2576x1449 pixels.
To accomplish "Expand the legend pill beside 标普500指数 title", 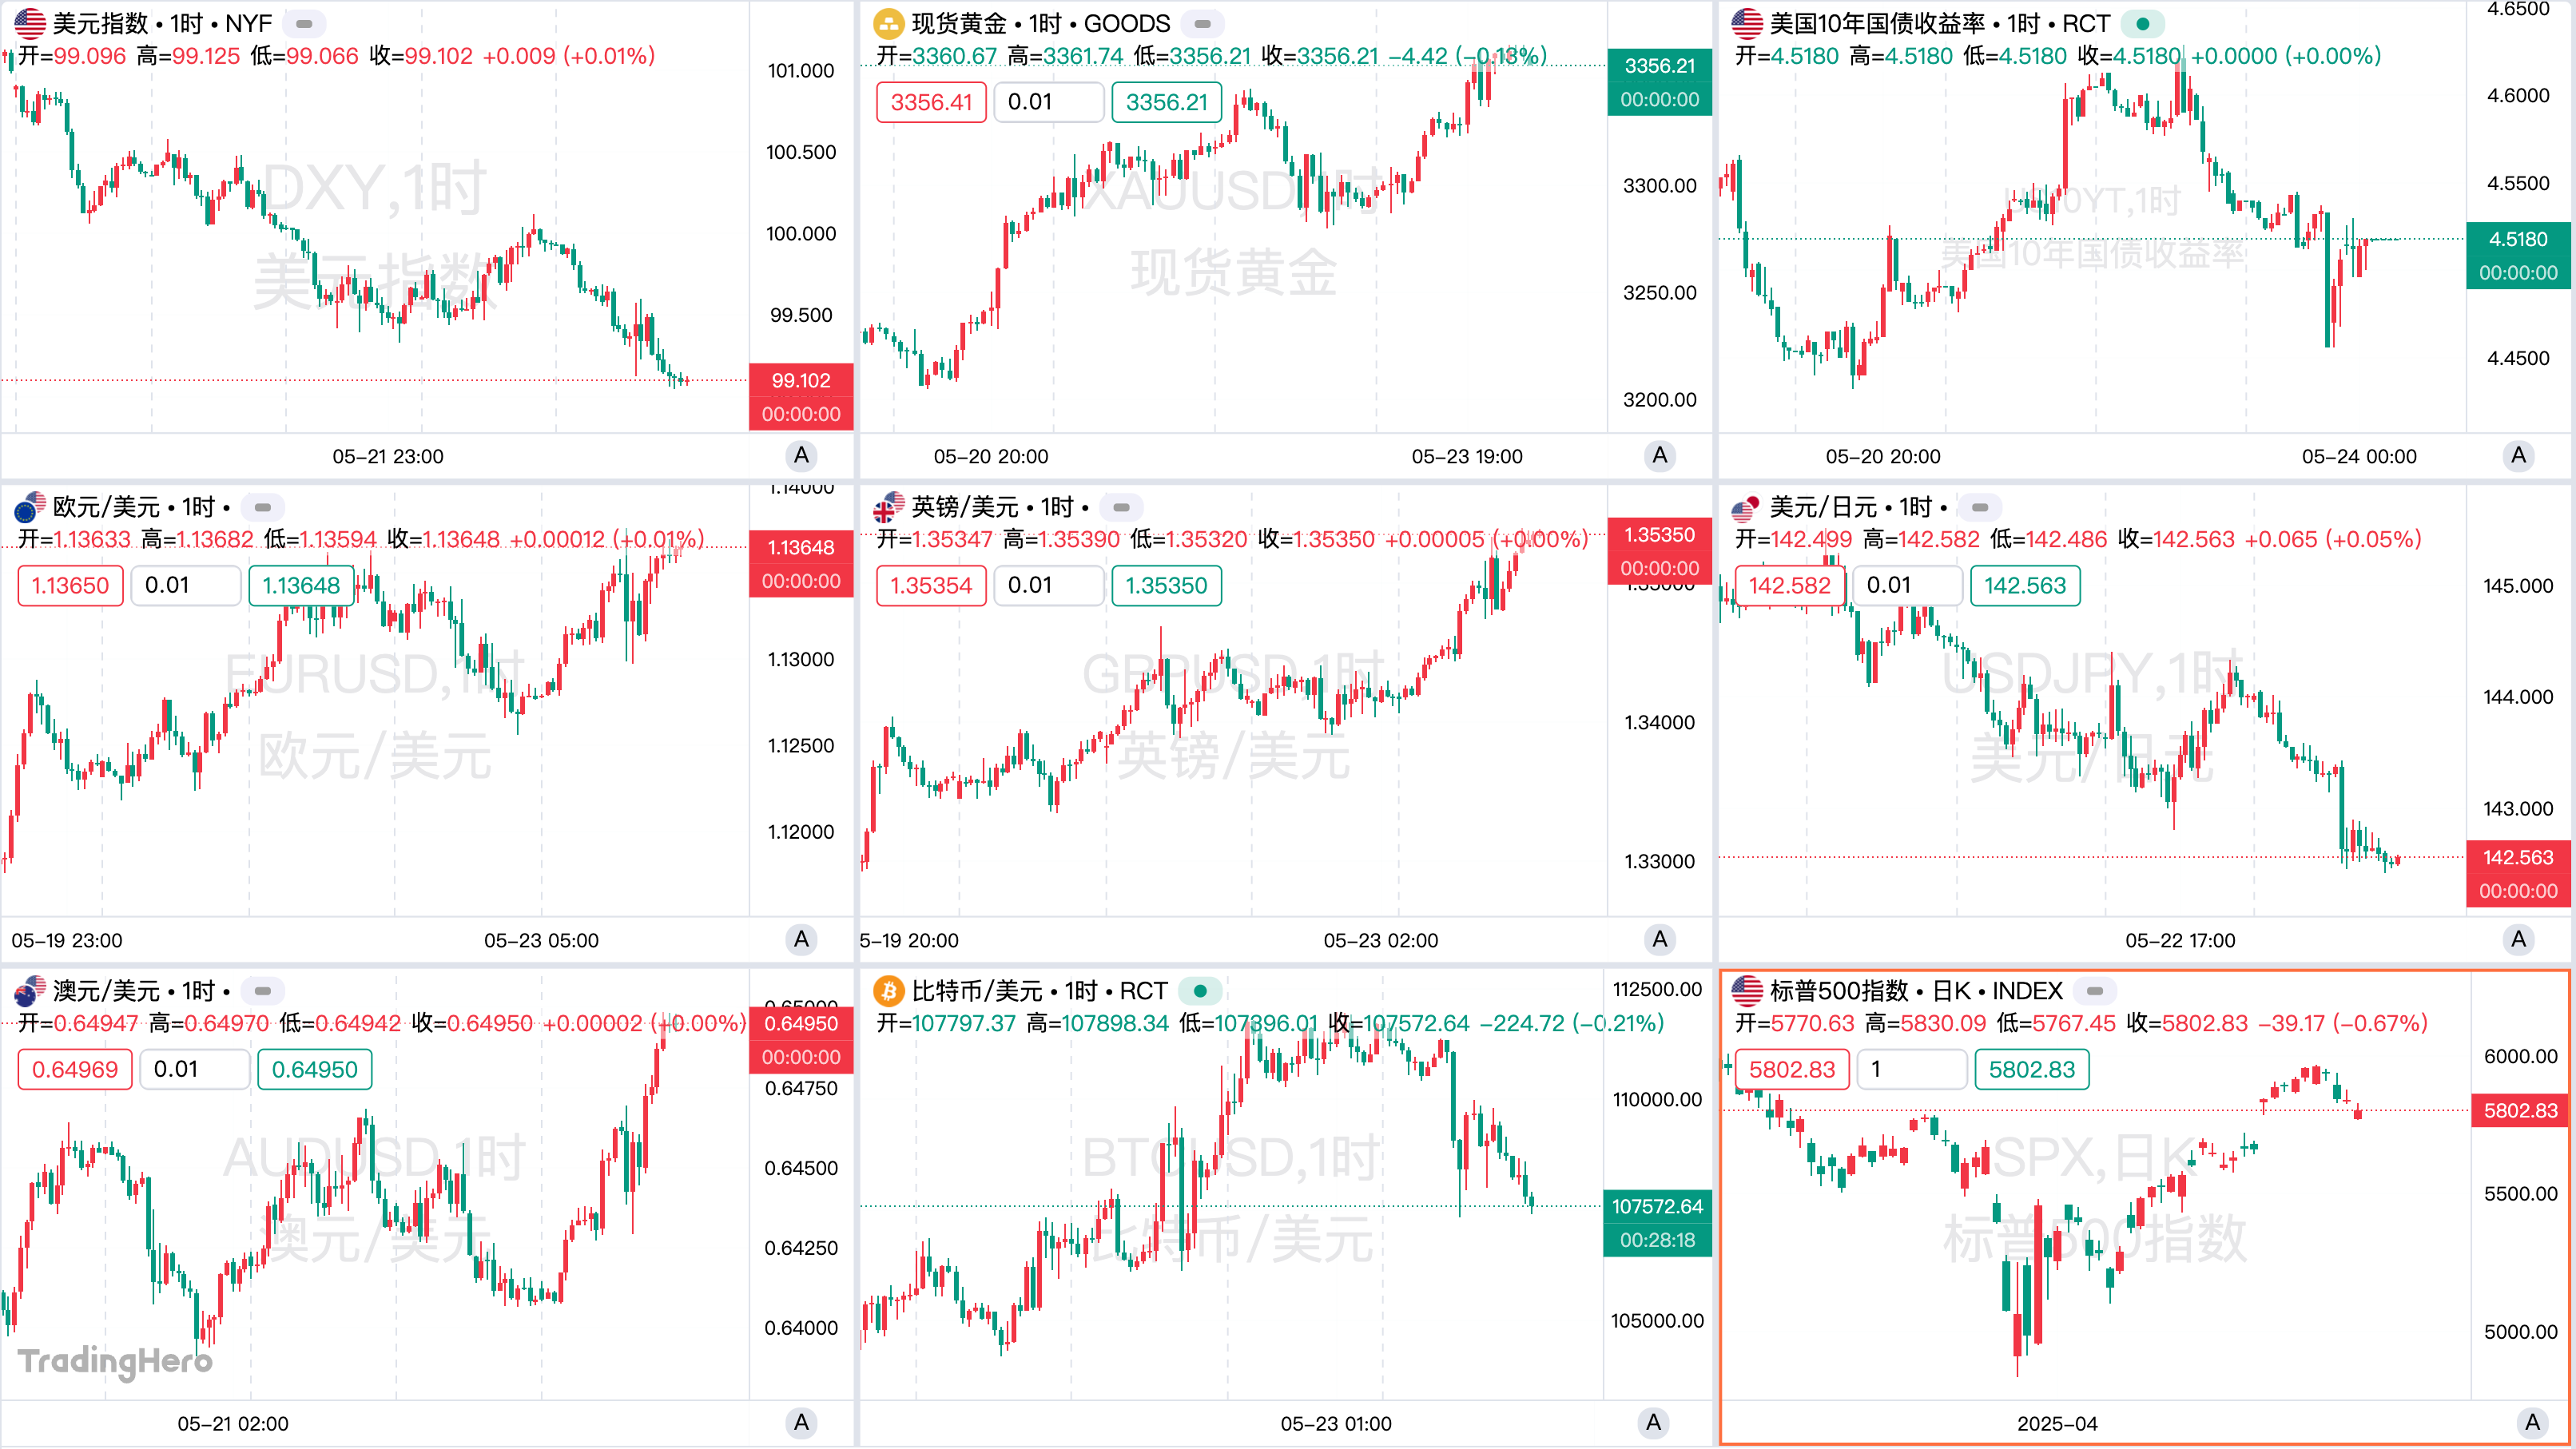I will point(2095,991).
